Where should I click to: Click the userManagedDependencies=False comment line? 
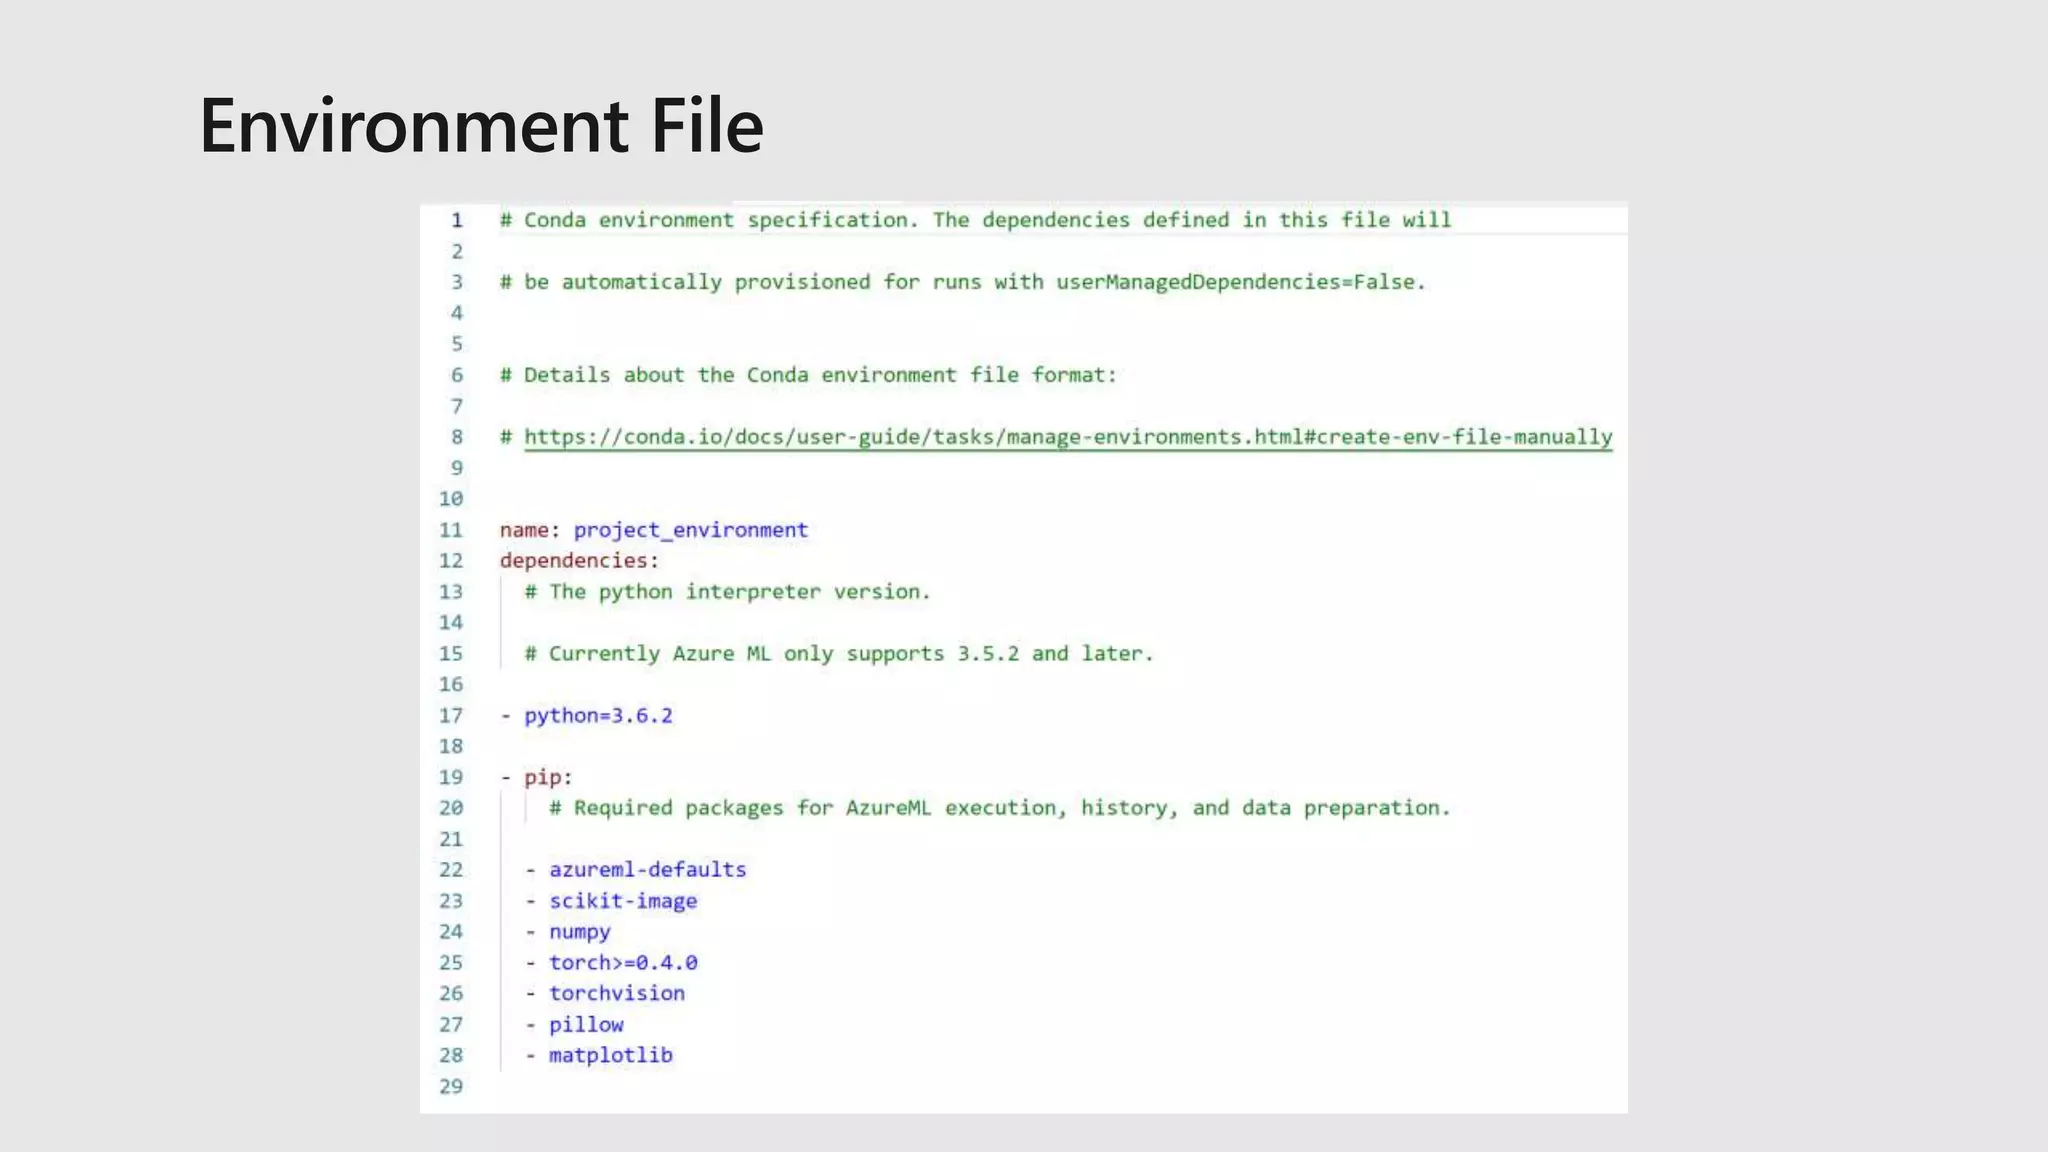(962, 282)
